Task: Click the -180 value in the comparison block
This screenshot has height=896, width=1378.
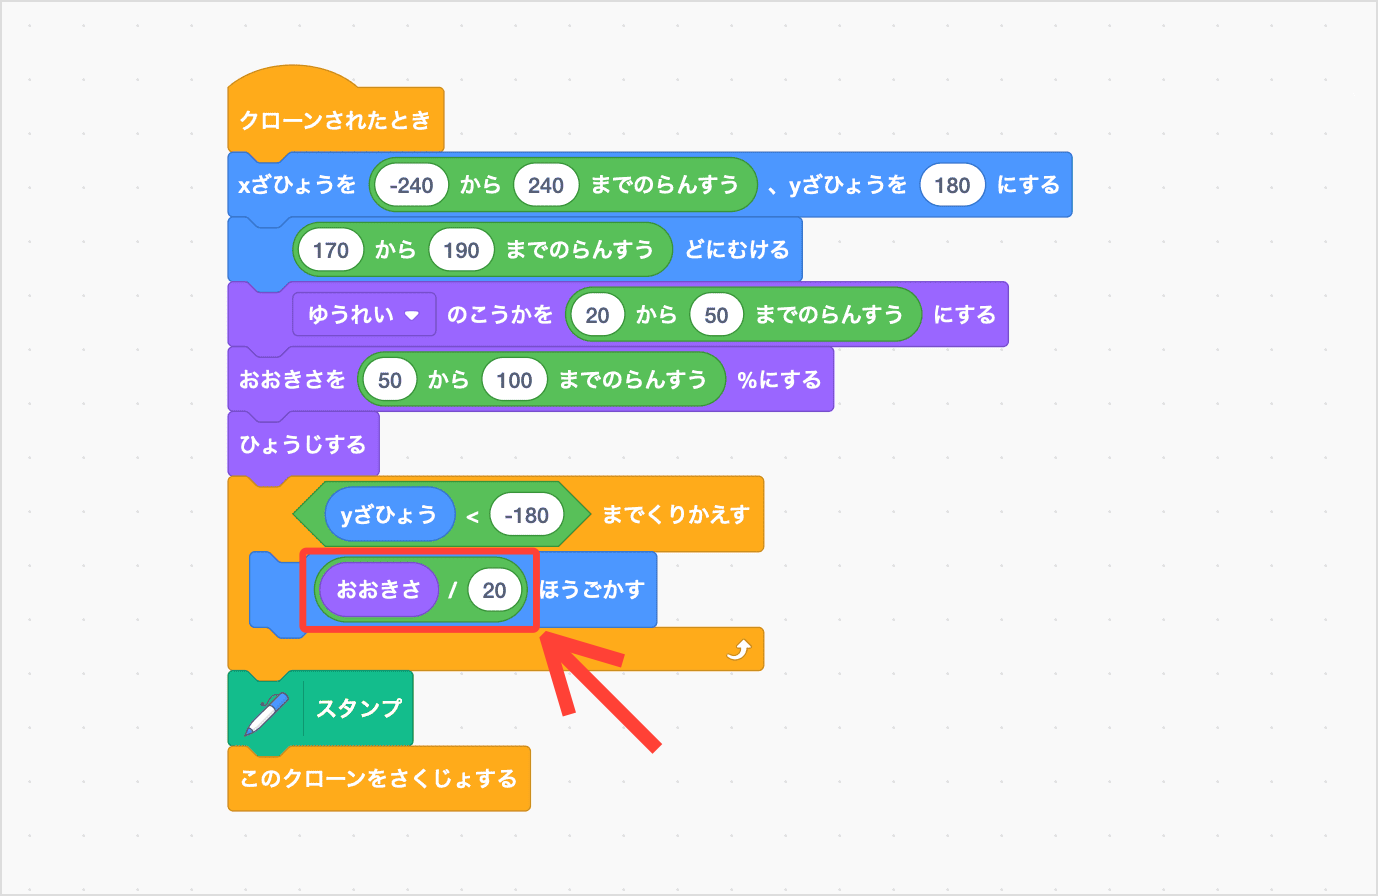Action: pos(527,515)
